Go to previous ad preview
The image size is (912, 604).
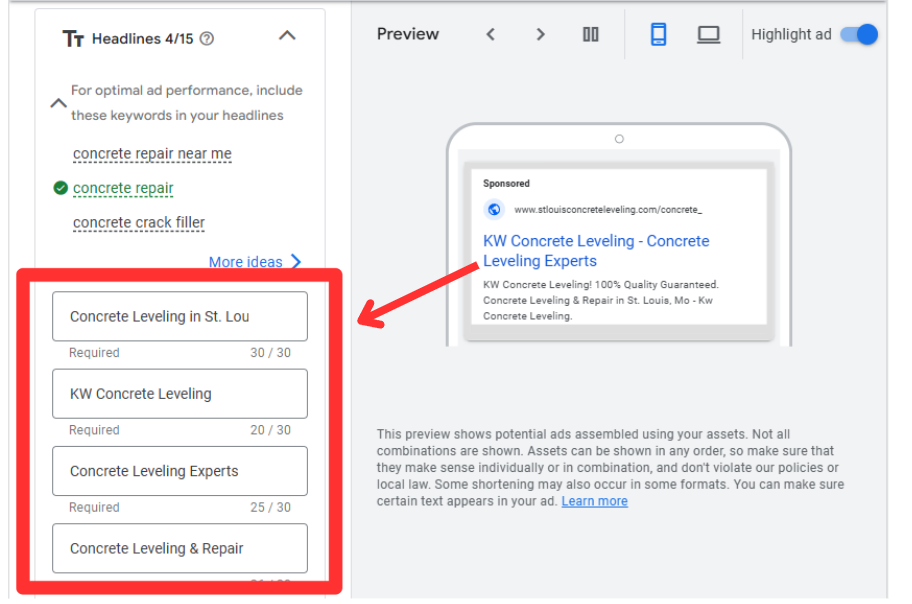(491, 34)
